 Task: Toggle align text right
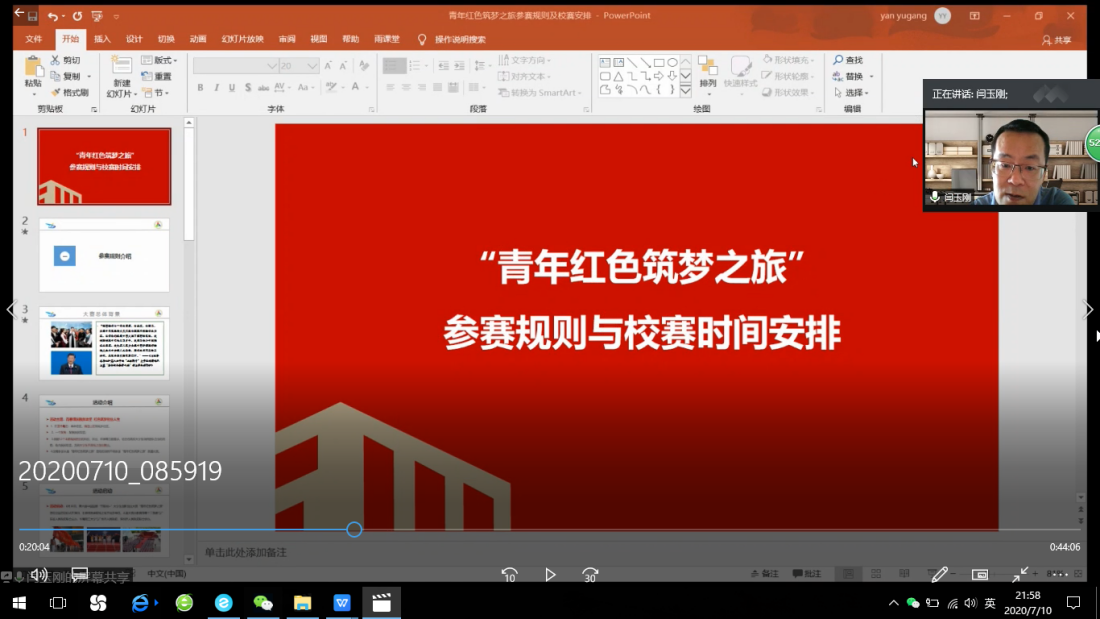coord(422,88)
